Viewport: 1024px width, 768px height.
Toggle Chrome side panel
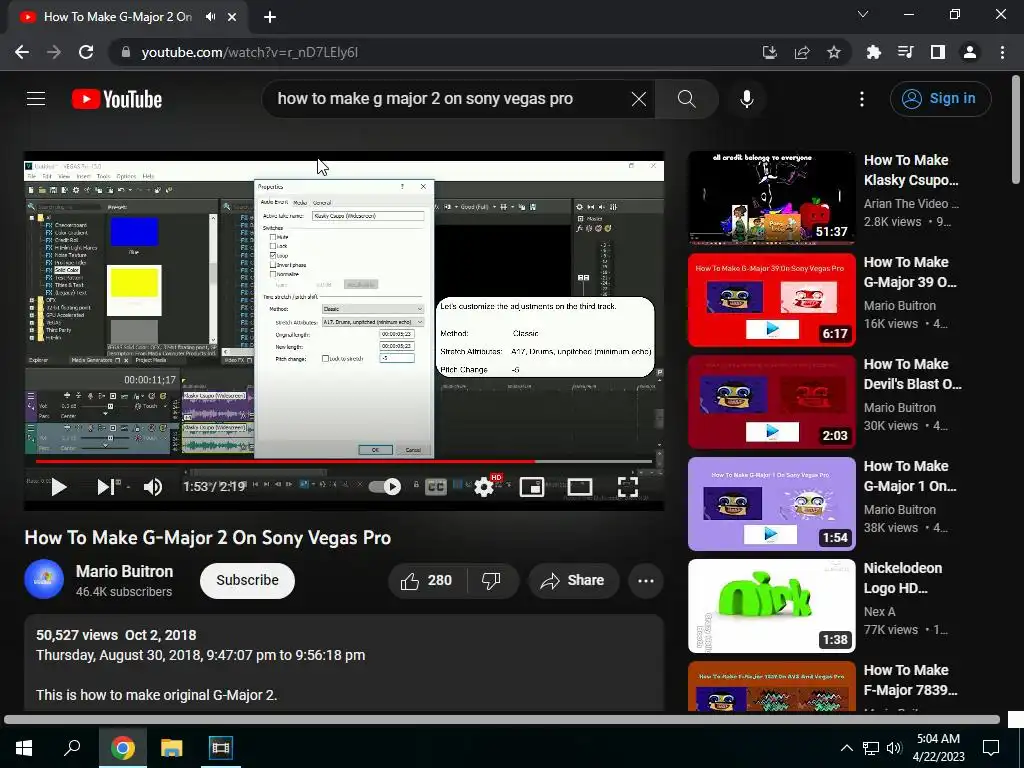938,52
